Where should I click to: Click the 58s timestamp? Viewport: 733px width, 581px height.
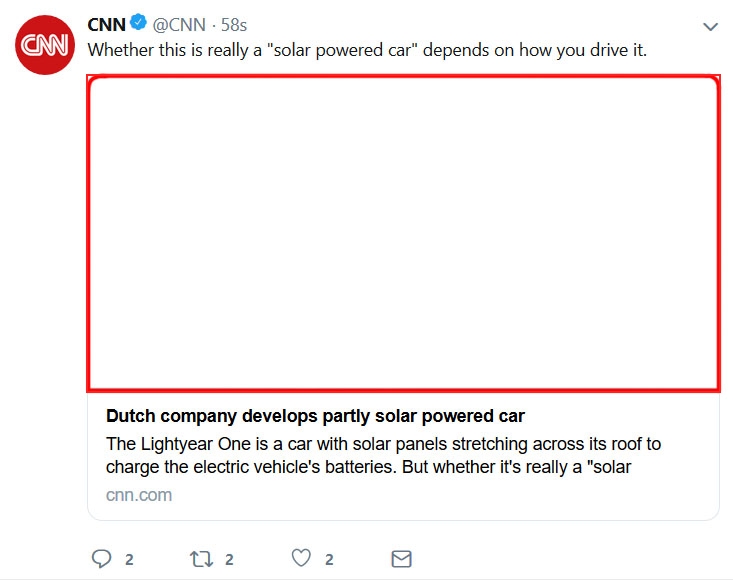[234, 25]
